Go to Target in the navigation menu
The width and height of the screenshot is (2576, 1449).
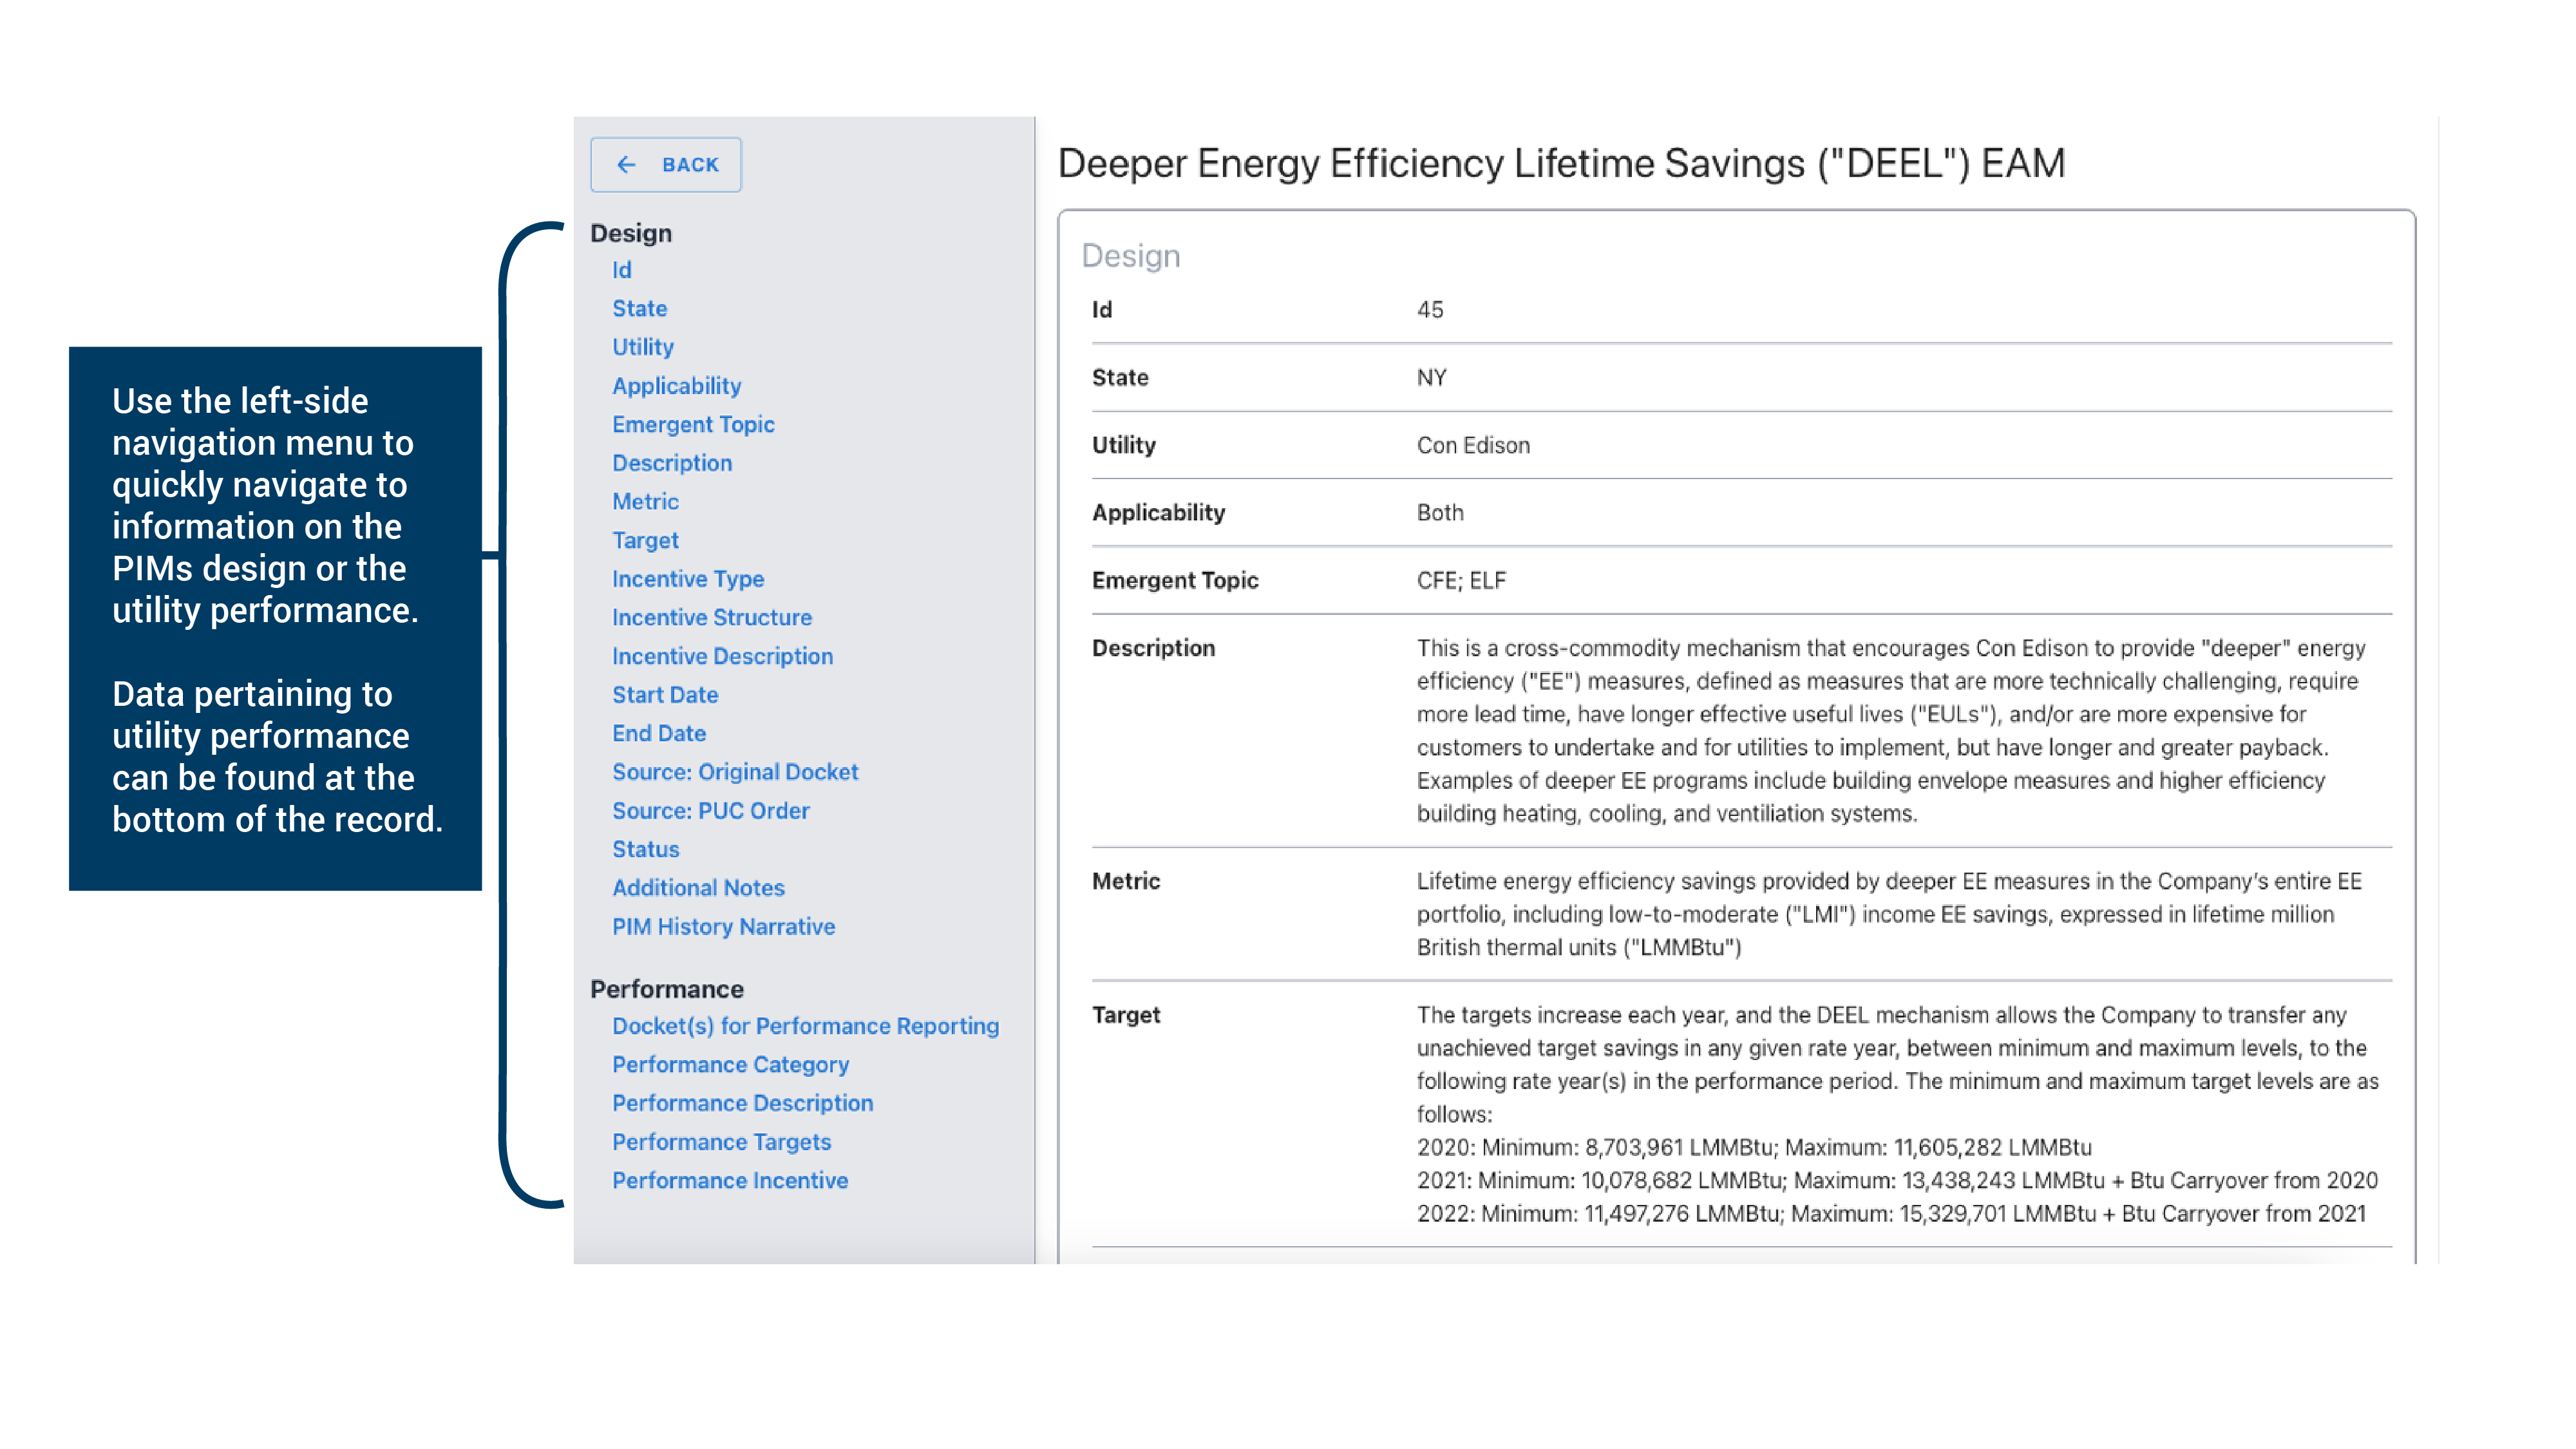[646, 541]
